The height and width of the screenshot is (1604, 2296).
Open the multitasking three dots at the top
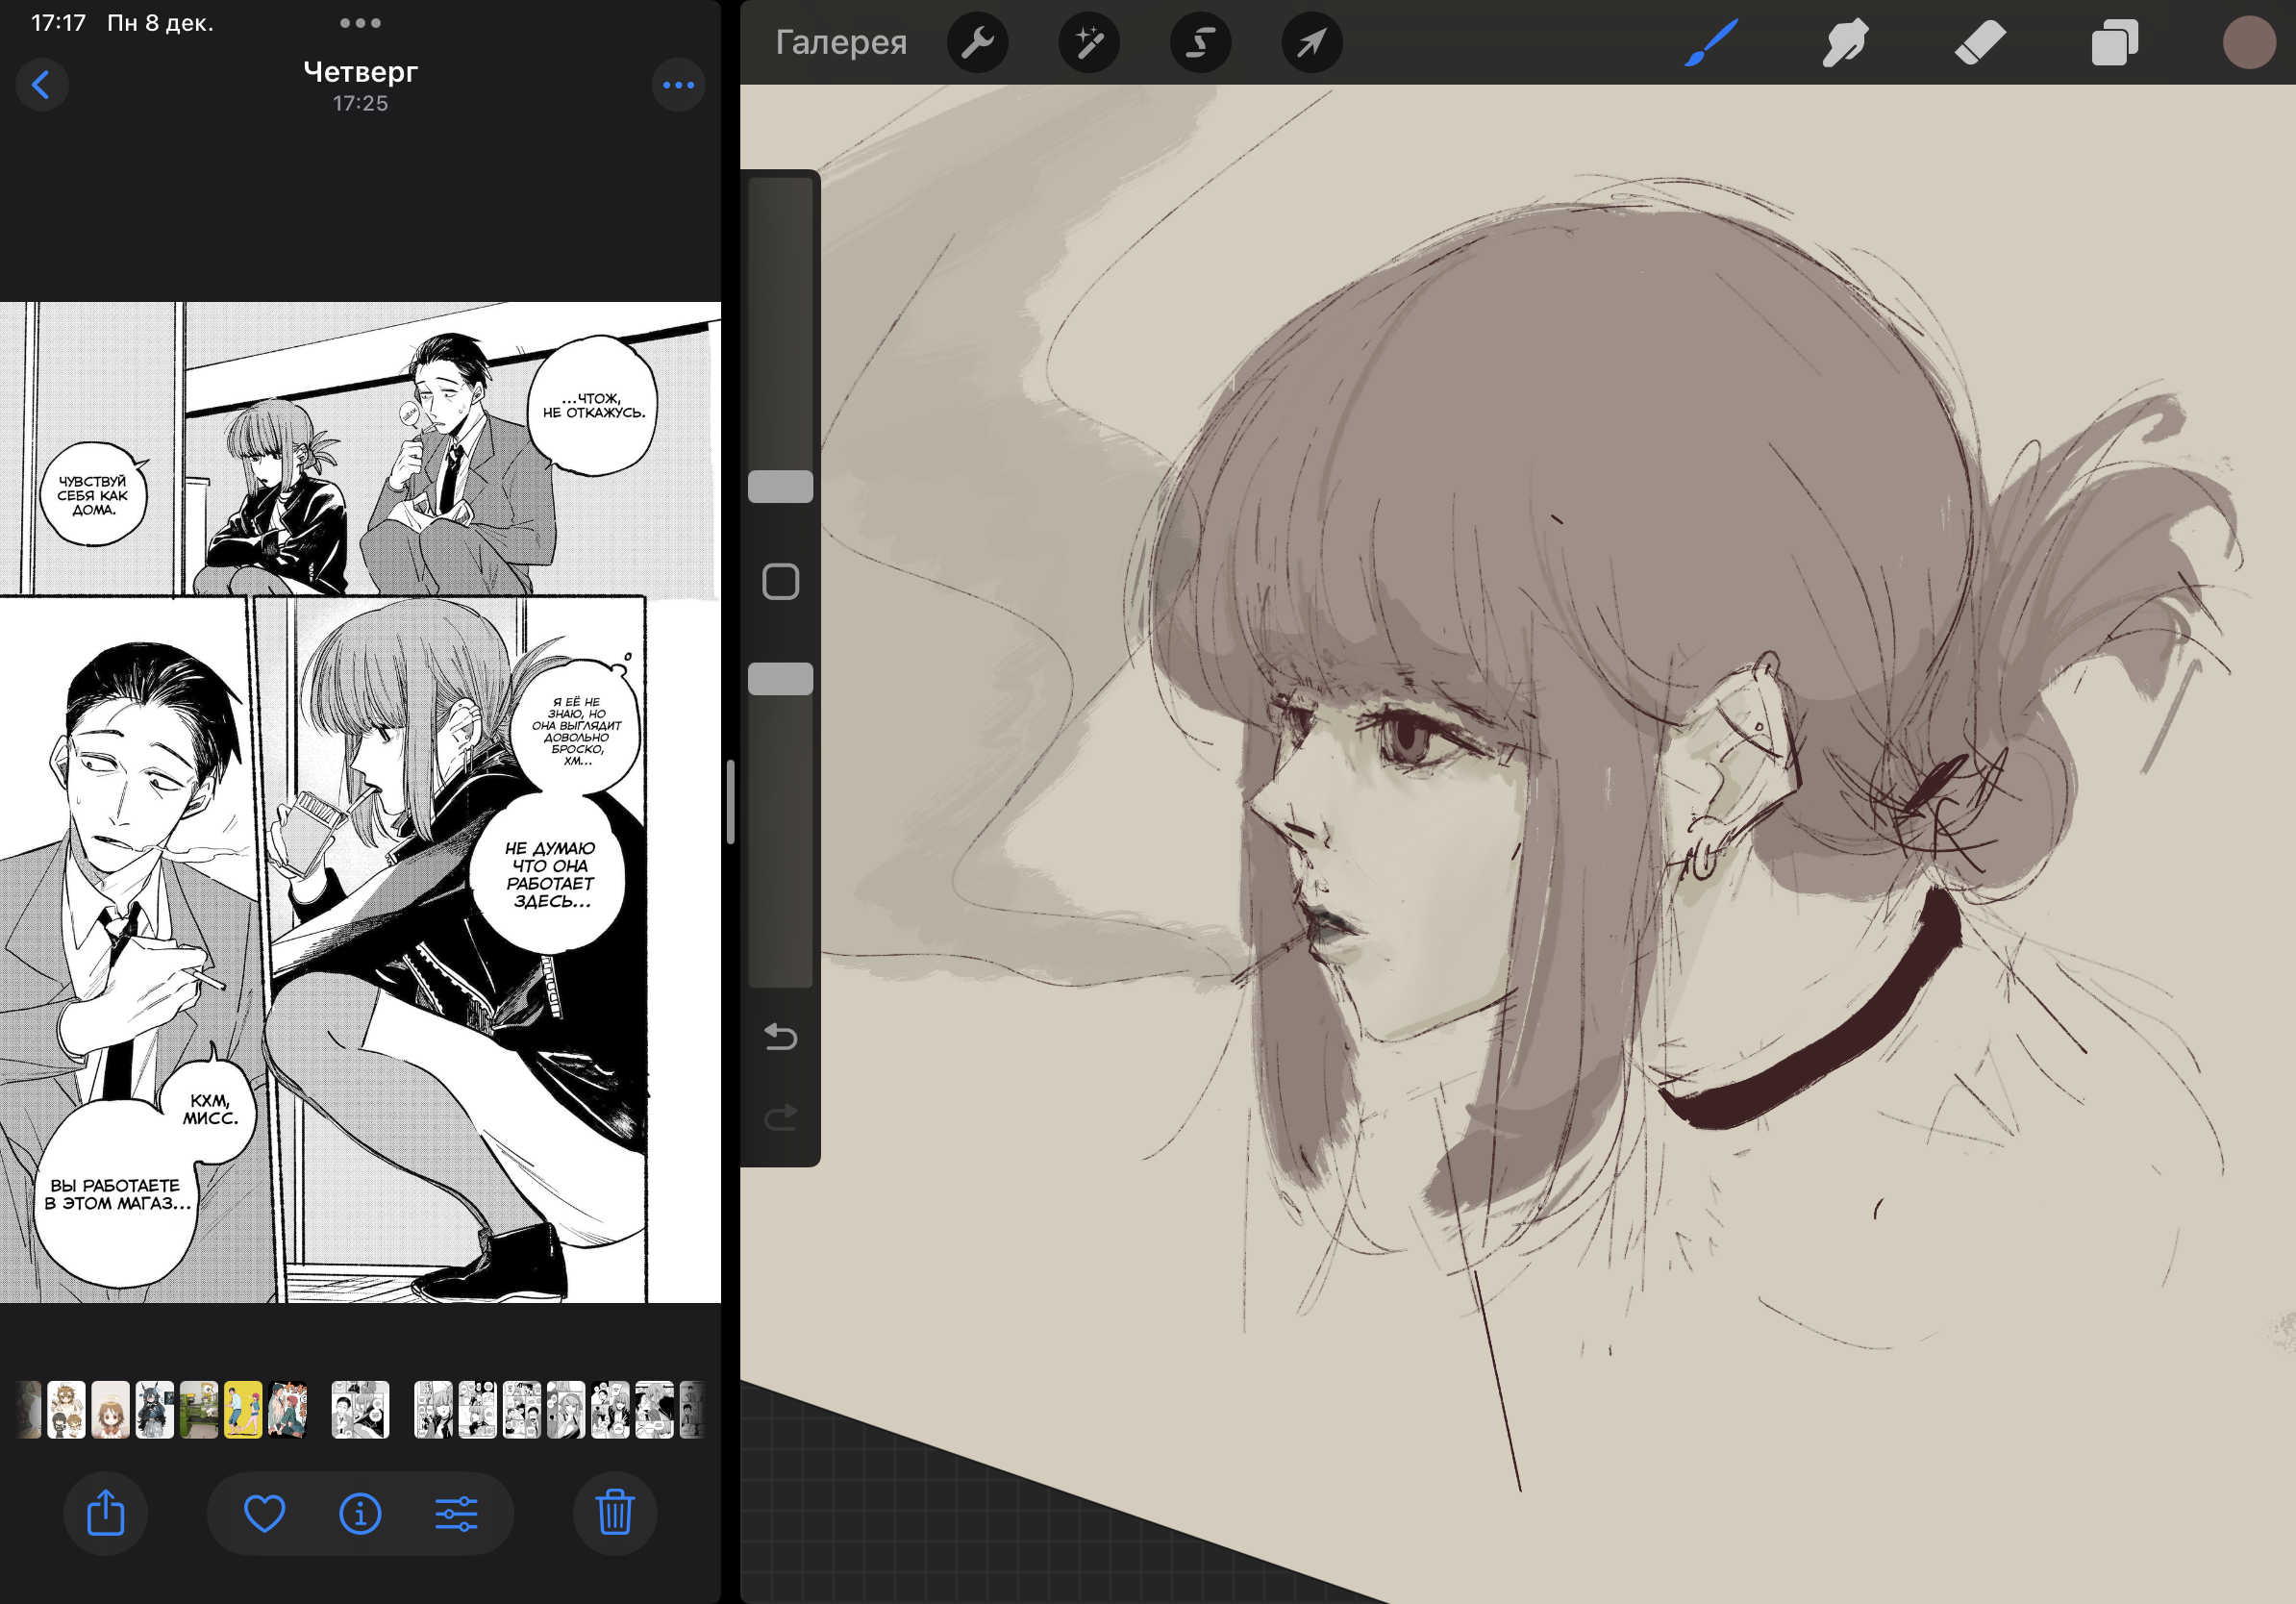coord(360,23)
